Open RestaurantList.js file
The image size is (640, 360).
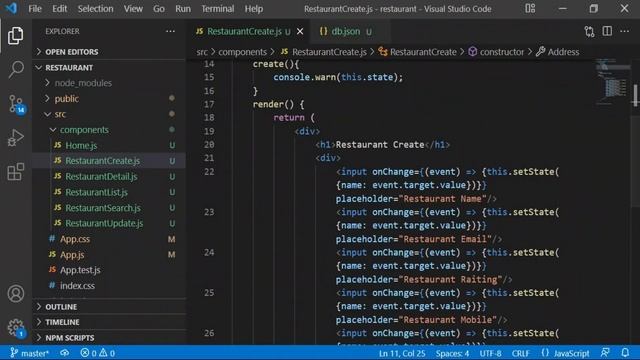(109, 192)
